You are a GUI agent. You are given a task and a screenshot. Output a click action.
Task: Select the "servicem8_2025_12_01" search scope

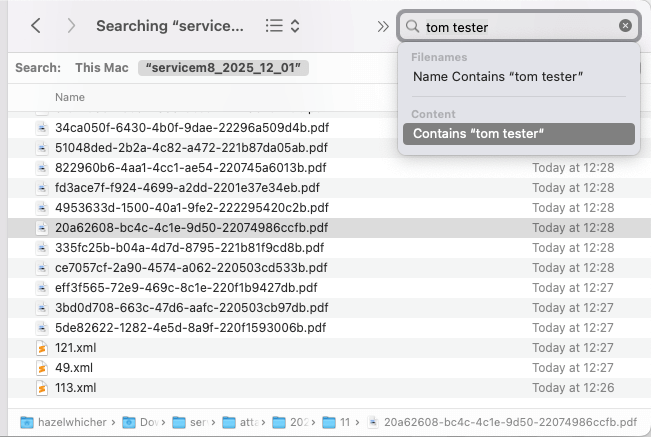pyautogui.click(x=223, y=68)
